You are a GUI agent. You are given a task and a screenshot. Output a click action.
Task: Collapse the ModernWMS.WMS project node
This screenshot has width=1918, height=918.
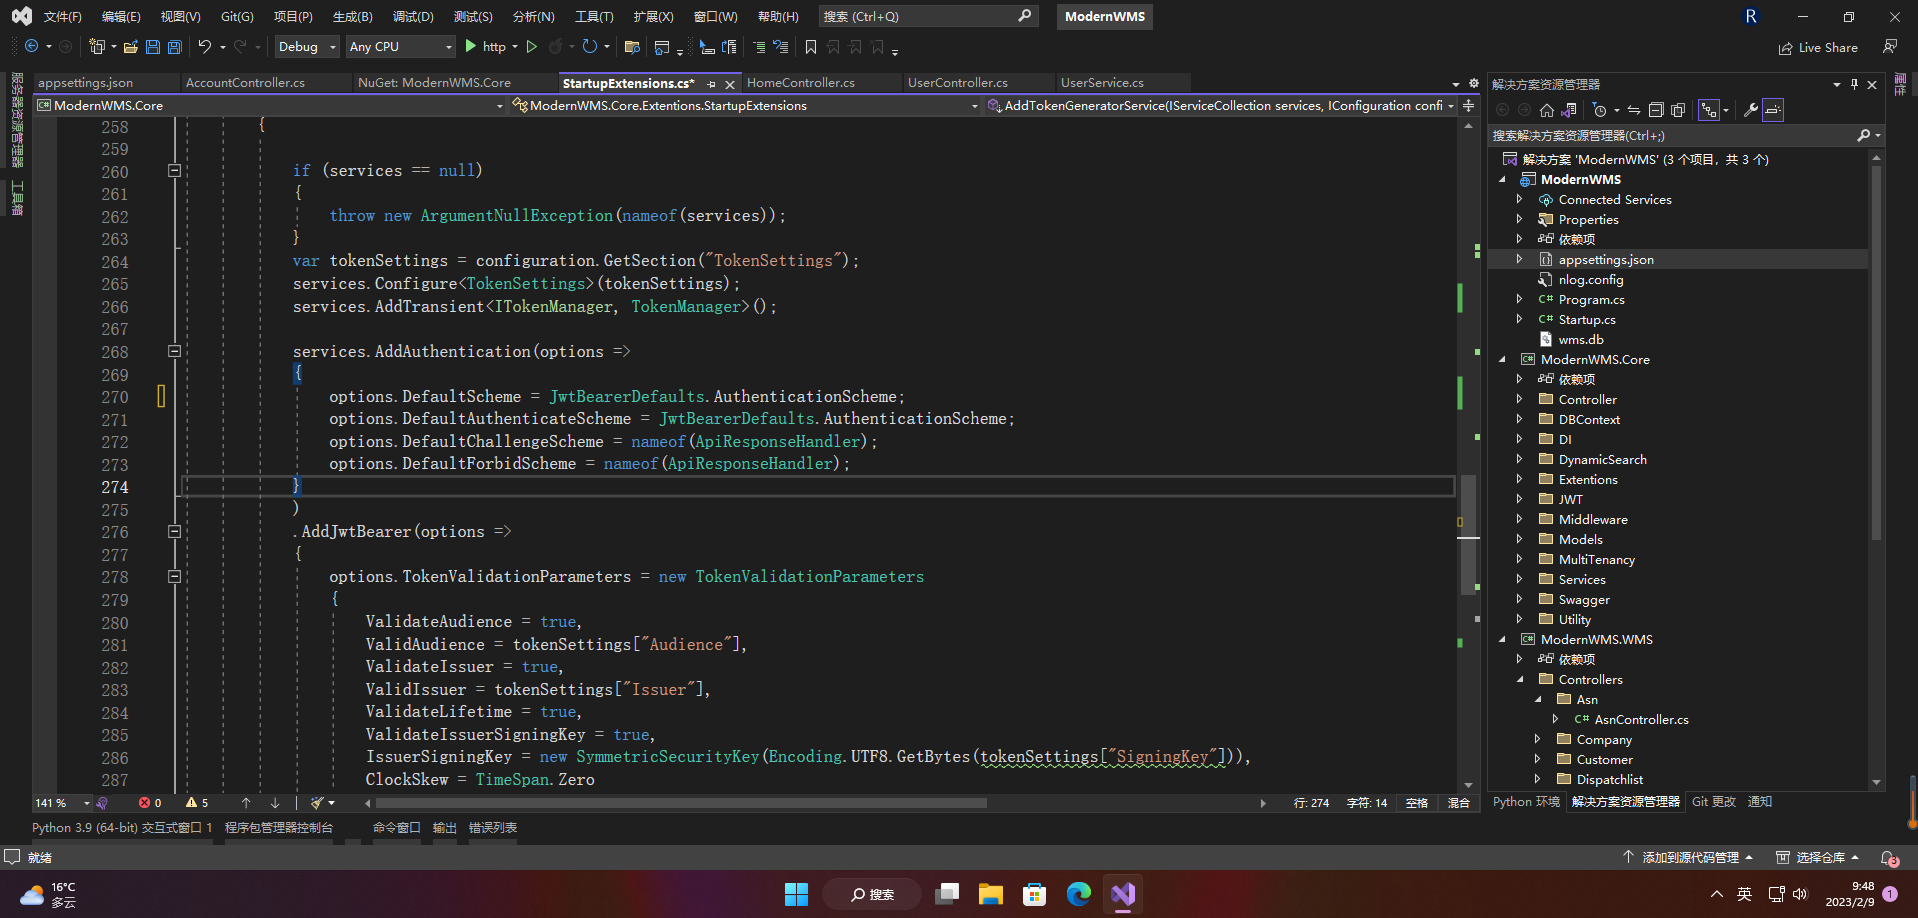pyautogui.click(x=1502, y=639)
